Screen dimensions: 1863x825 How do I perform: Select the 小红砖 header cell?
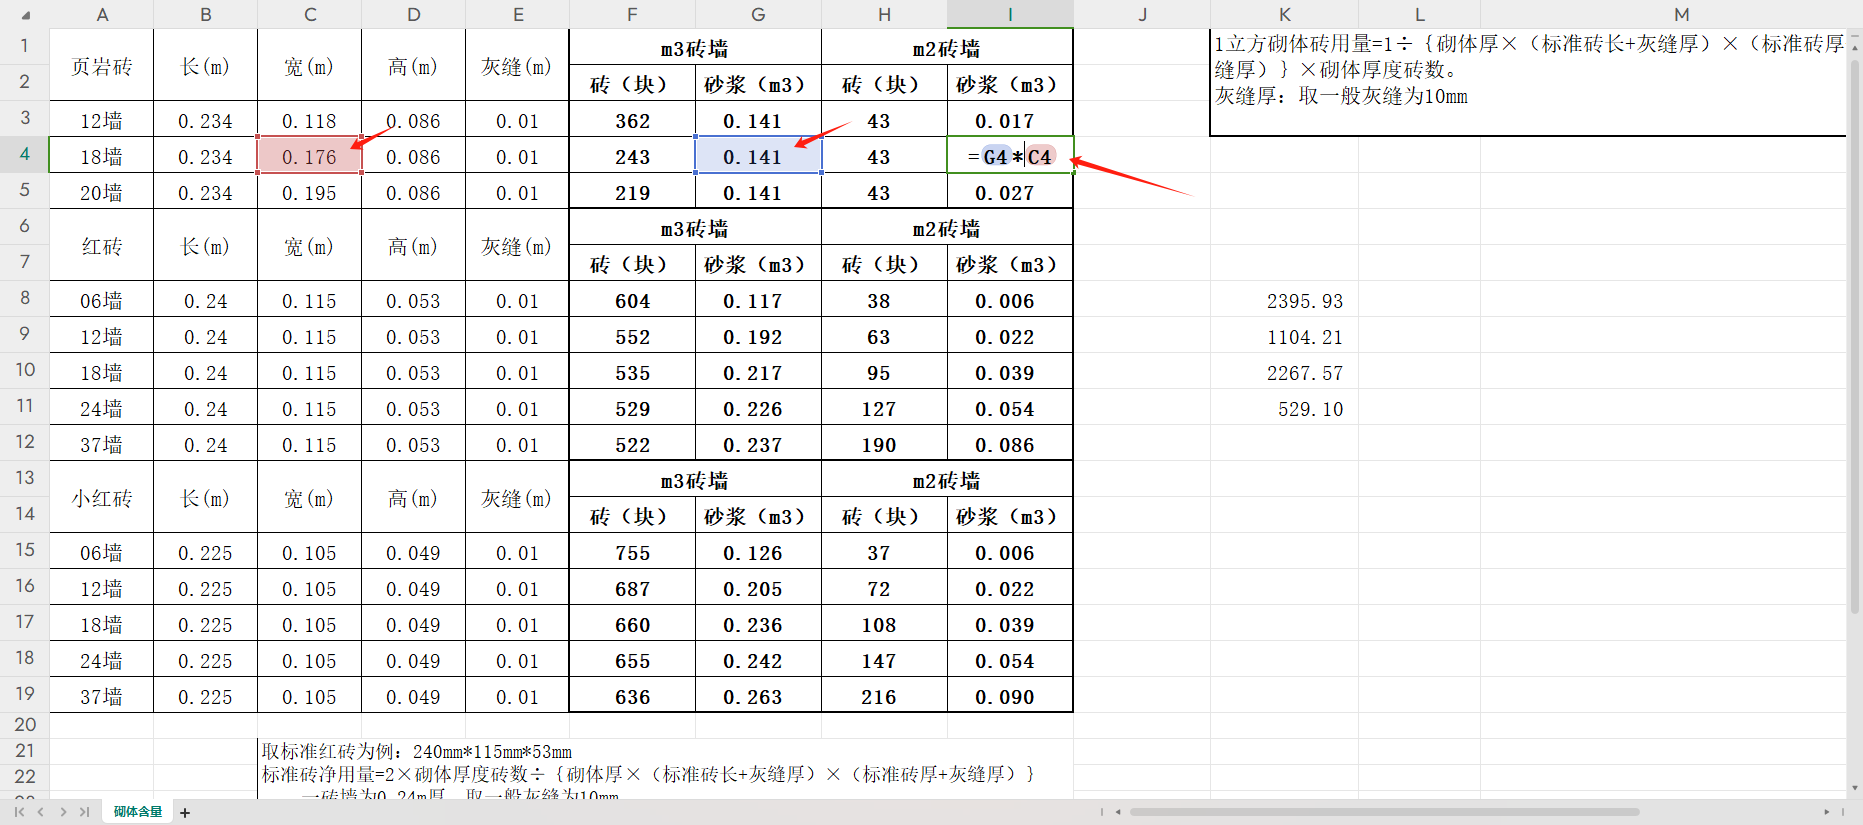[x=102, y=497]
